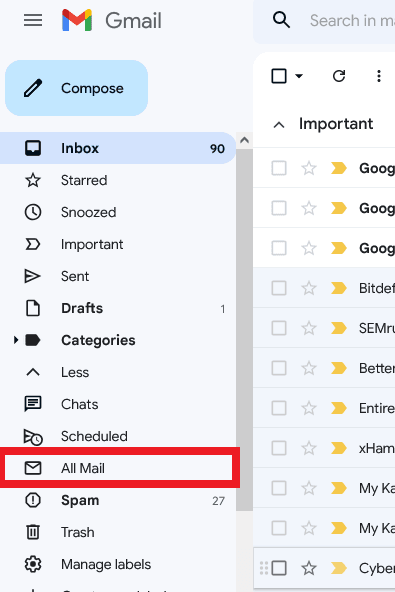Image resolution: width=395 pixels, height=592 pixels.
Task: Star the Bitdef email
Action: pyautogui.click(x=309, y=288)
